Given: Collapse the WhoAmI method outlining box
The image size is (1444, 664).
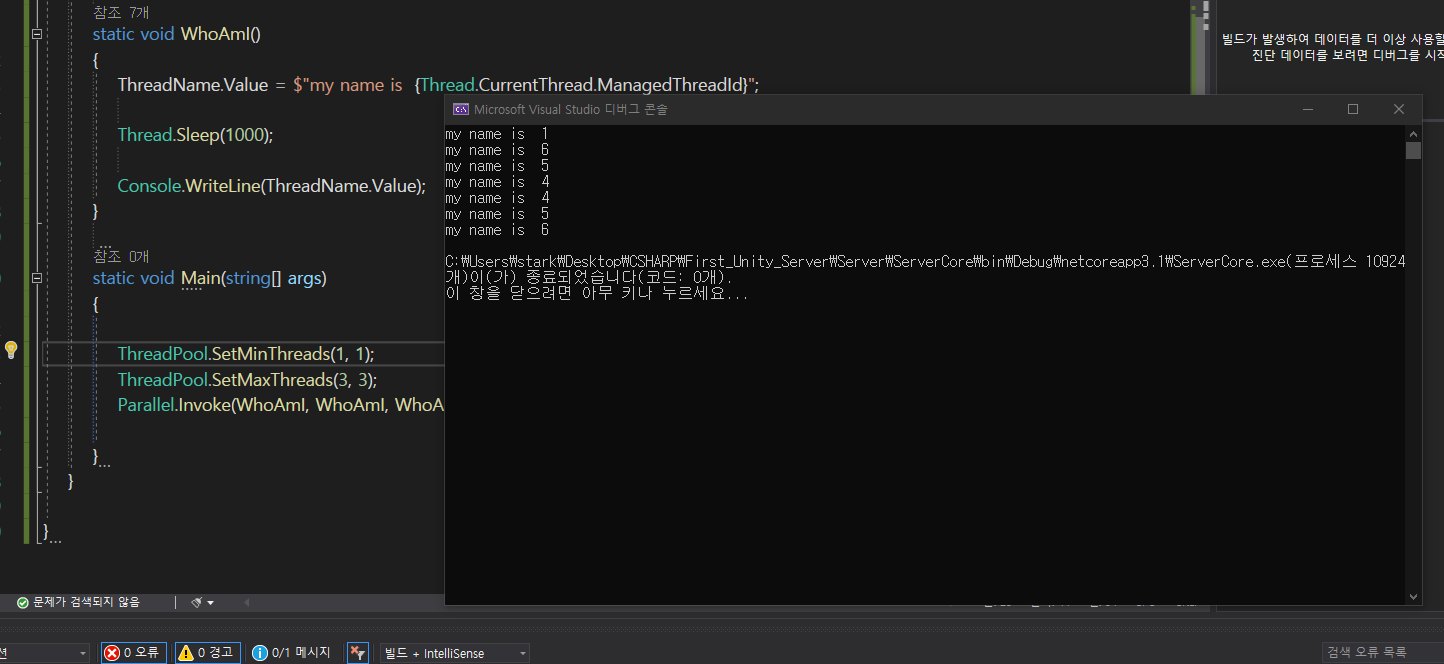Looking at the screenshot, I should tap(38, 34).
